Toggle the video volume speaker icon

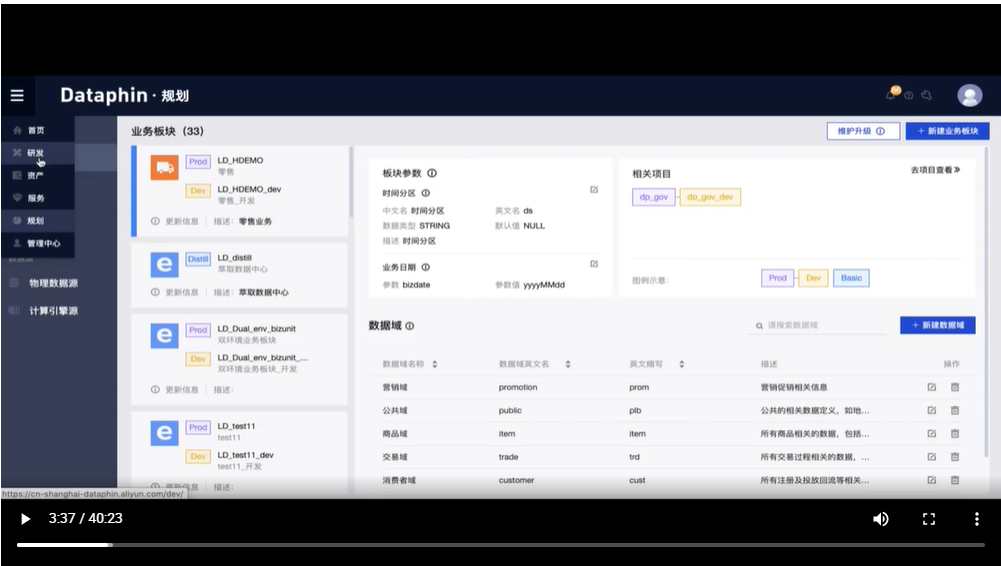(x=881, y=519)
